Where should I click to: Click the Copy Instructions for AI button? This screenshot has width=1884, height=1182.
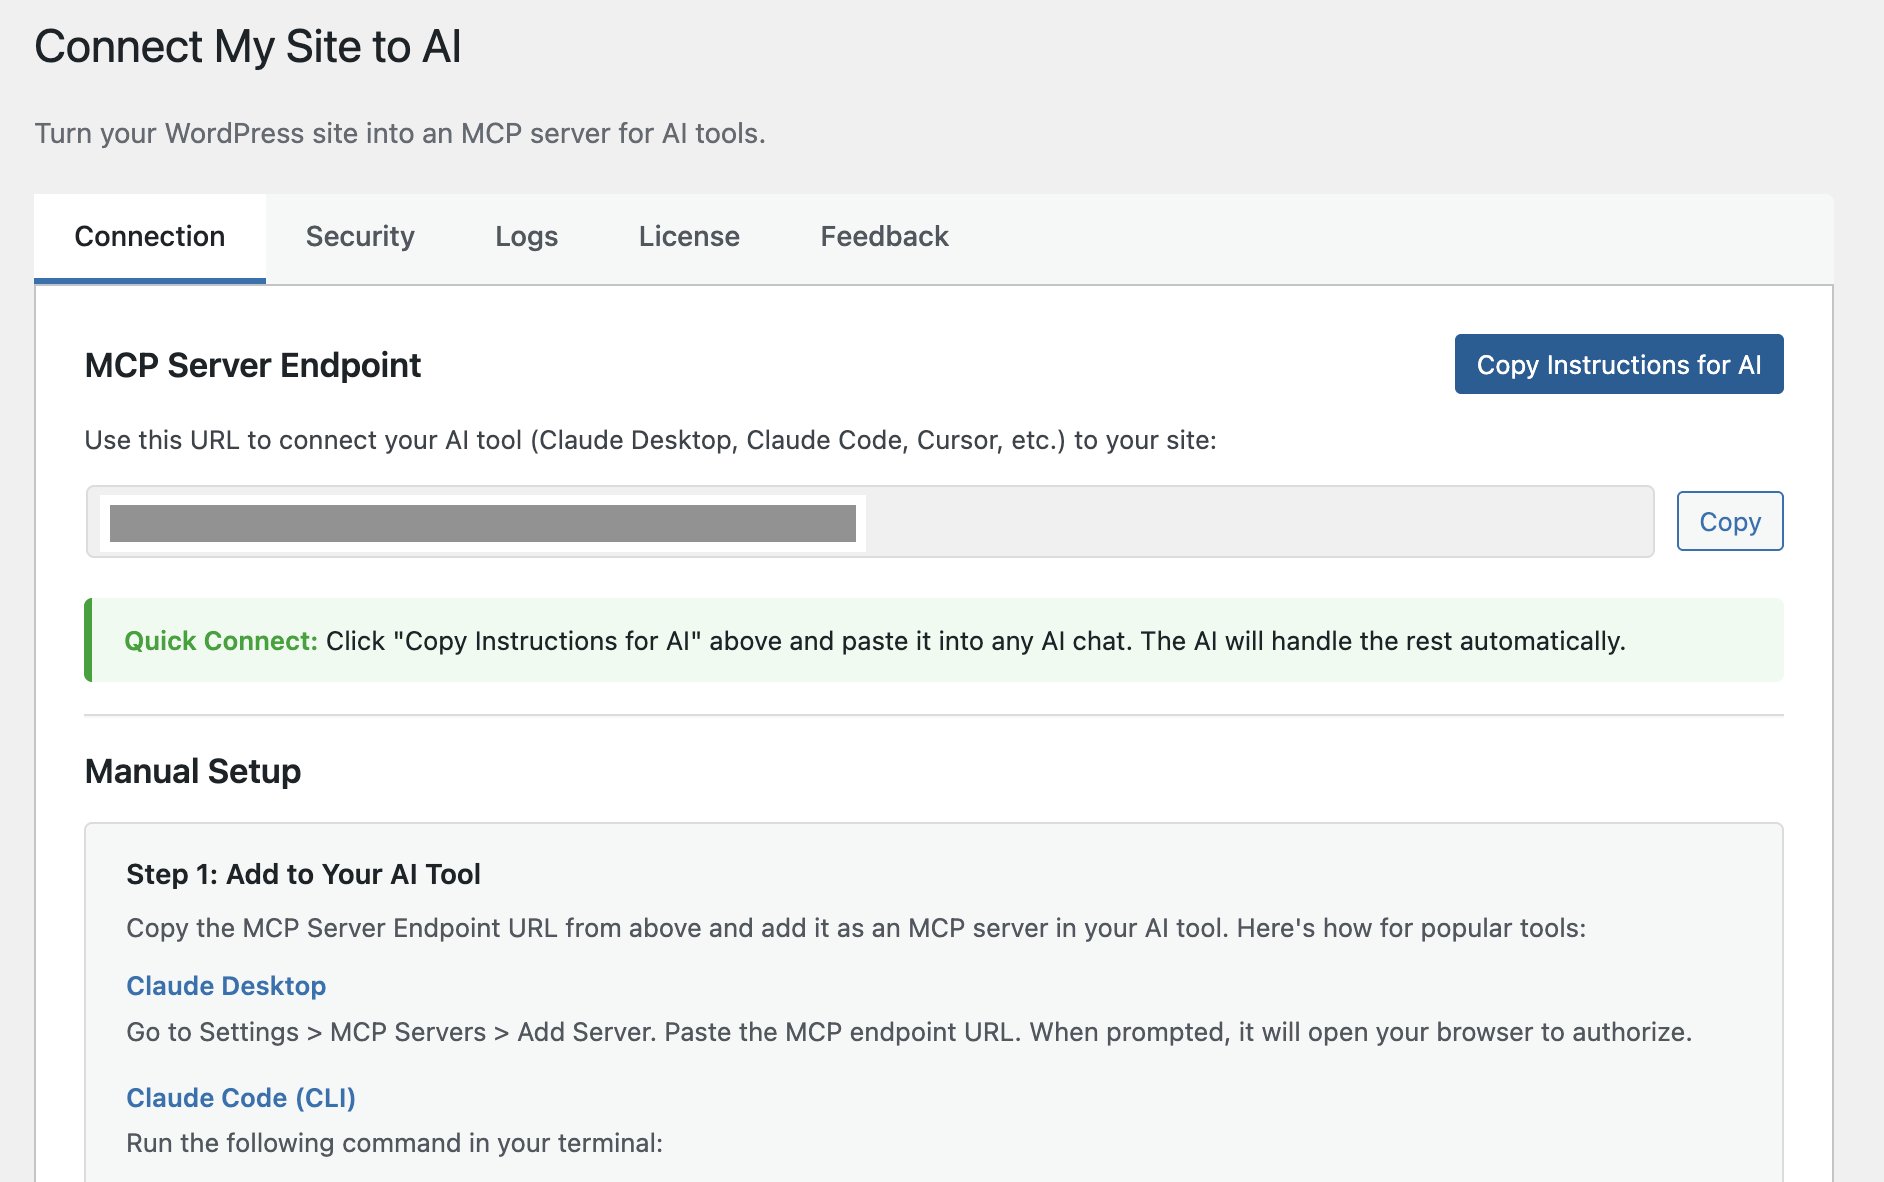(1618, 364)
